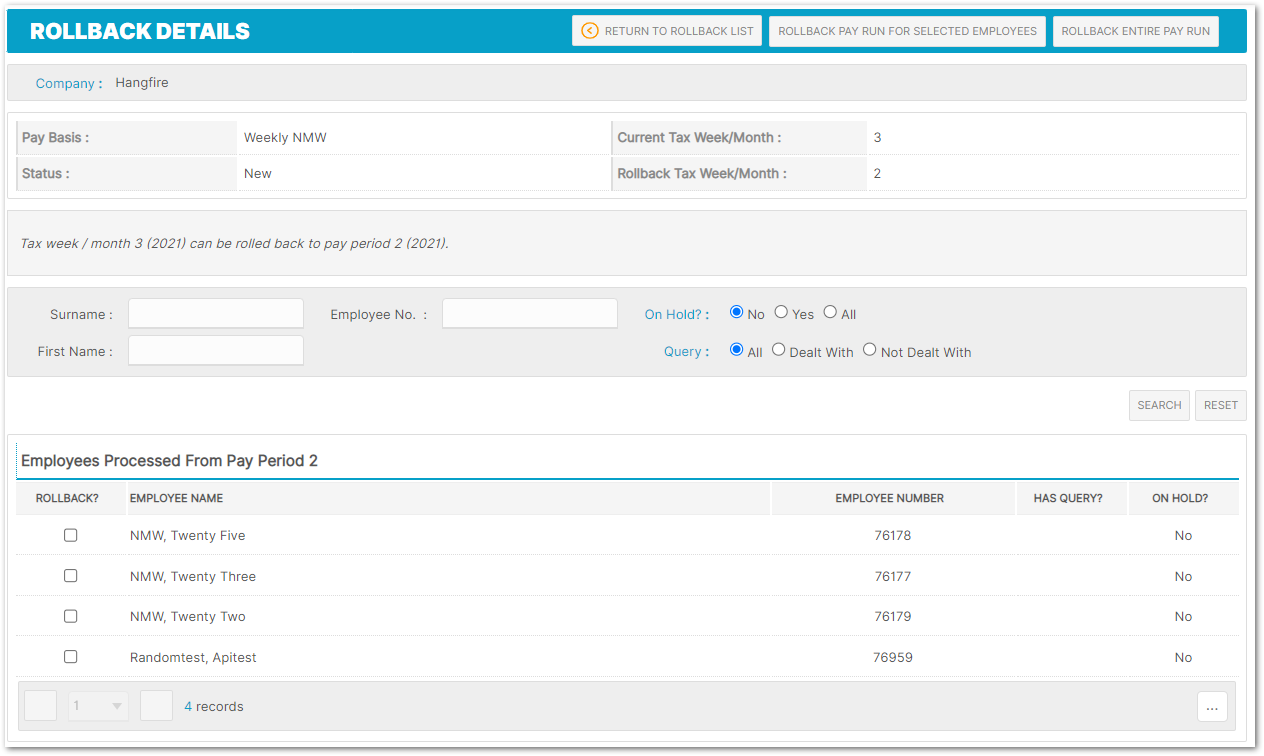
Task: Sort by Employee Name column header
Action: coord(177,498)
